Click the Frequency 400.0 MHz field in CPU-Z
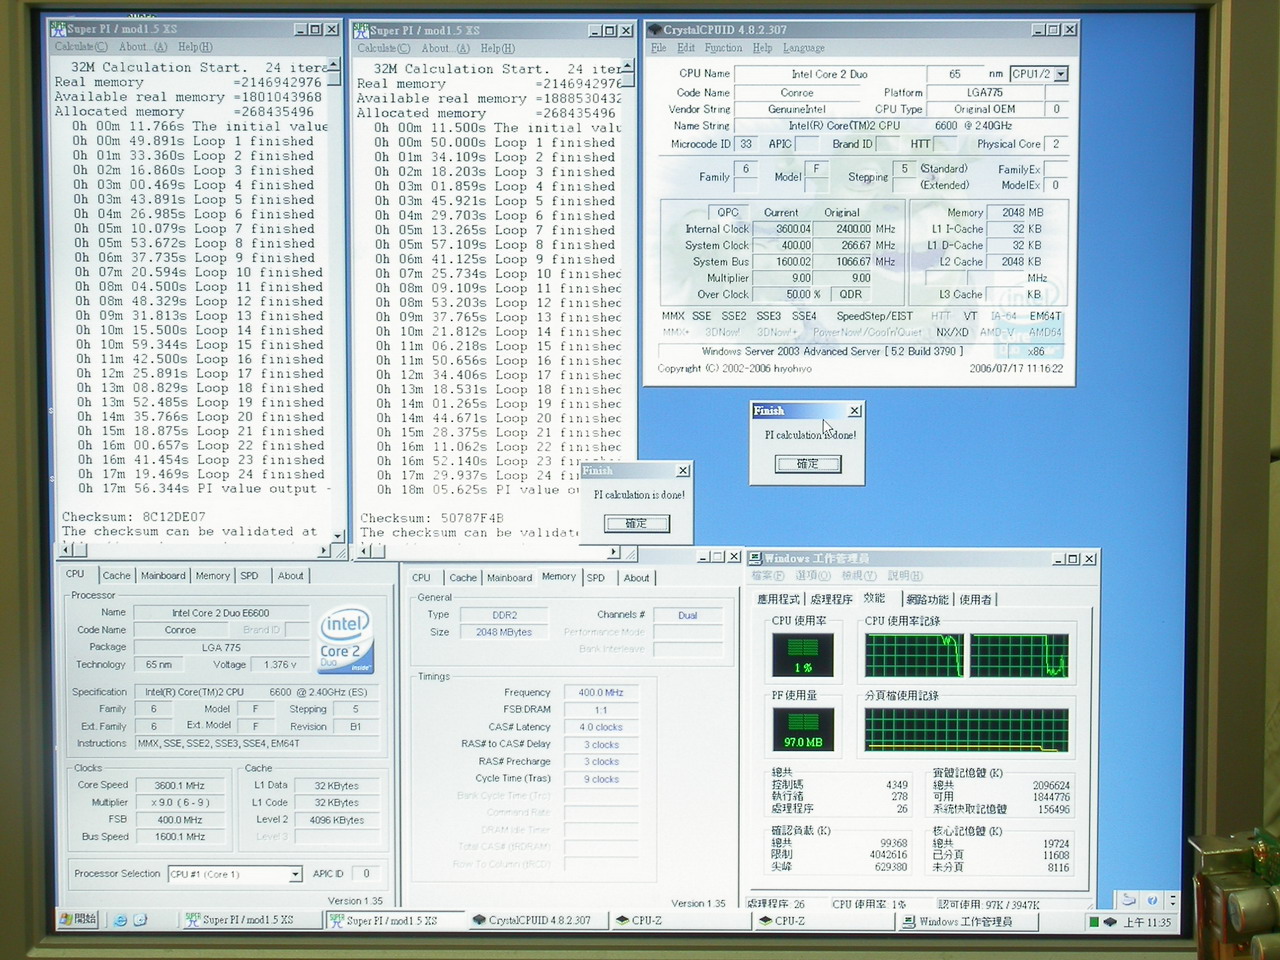The image size is (1280, 960). pyautogui.click(x=600, y=692)
